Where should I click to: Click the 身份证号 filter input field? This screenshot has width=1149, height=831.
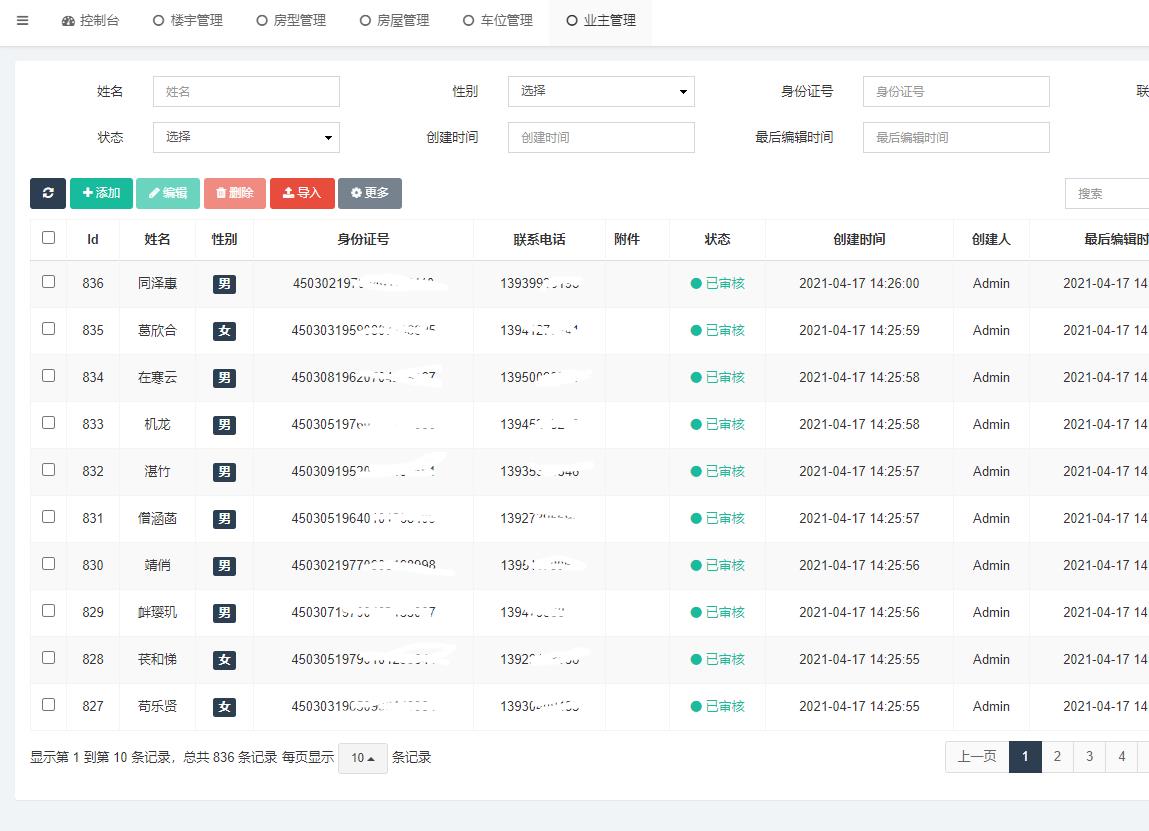pyautogui.click(x=956, y=91)
